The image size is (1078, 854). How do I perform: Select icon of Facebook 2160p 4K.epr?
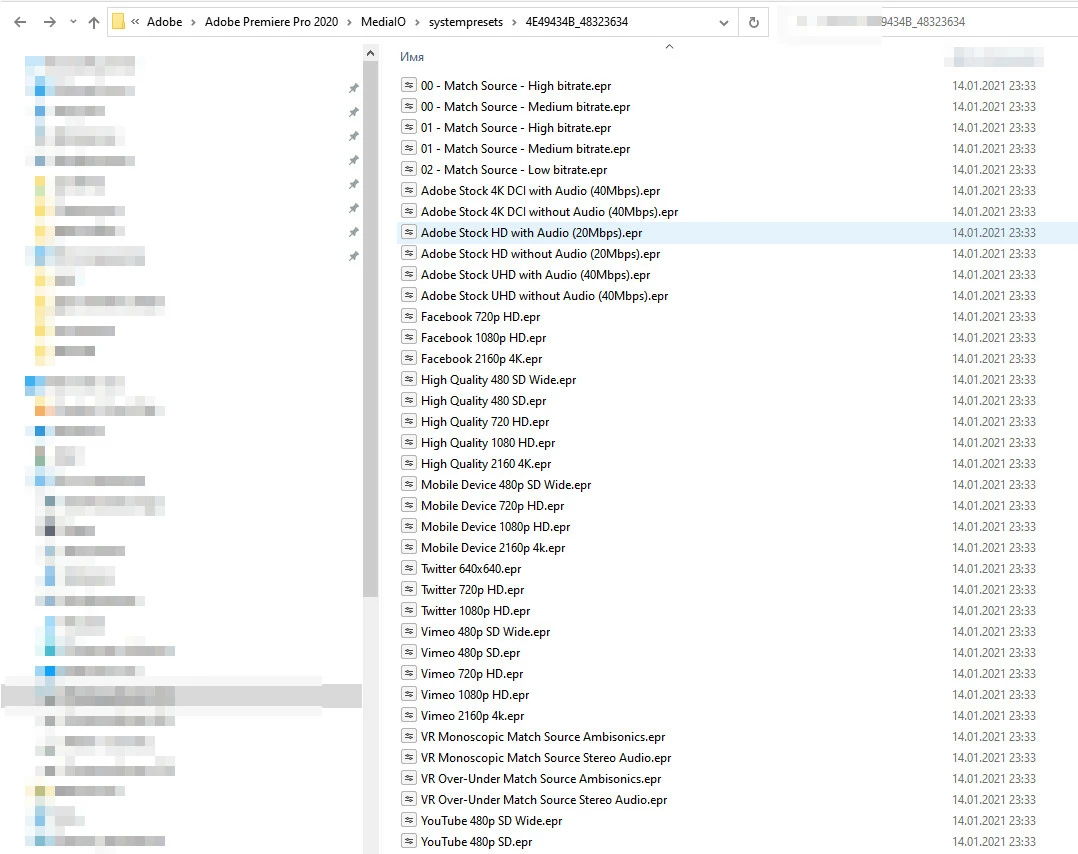pos(408,358)
